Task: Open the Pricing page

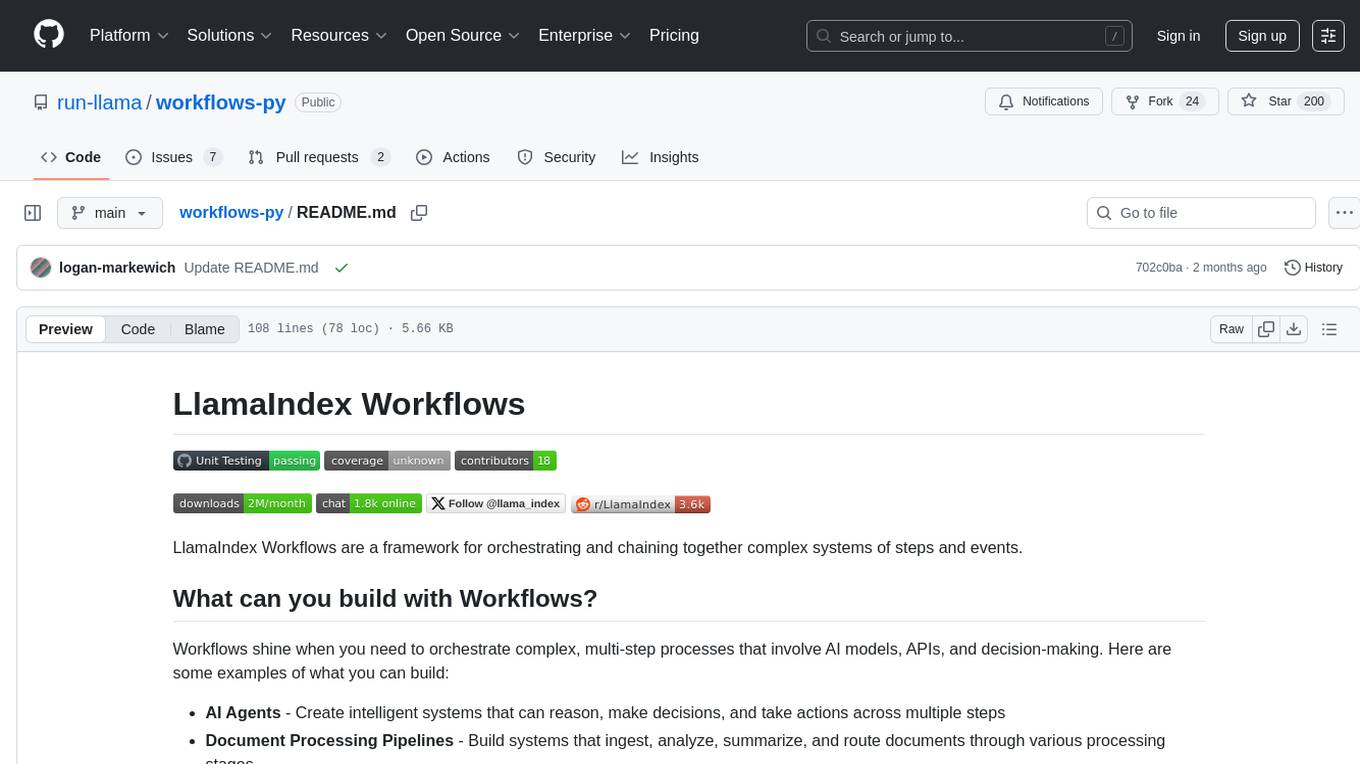Action: tap(674, 35)
